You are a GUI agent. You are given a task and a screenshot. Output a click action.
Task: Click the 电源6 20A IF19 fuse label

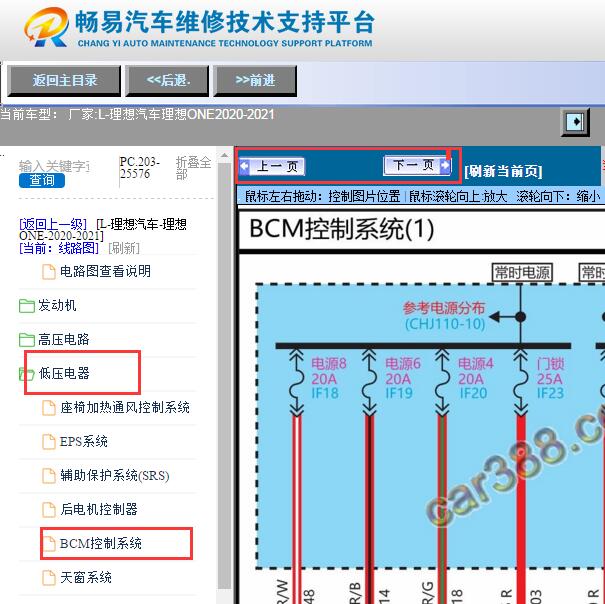click(403, 378)
